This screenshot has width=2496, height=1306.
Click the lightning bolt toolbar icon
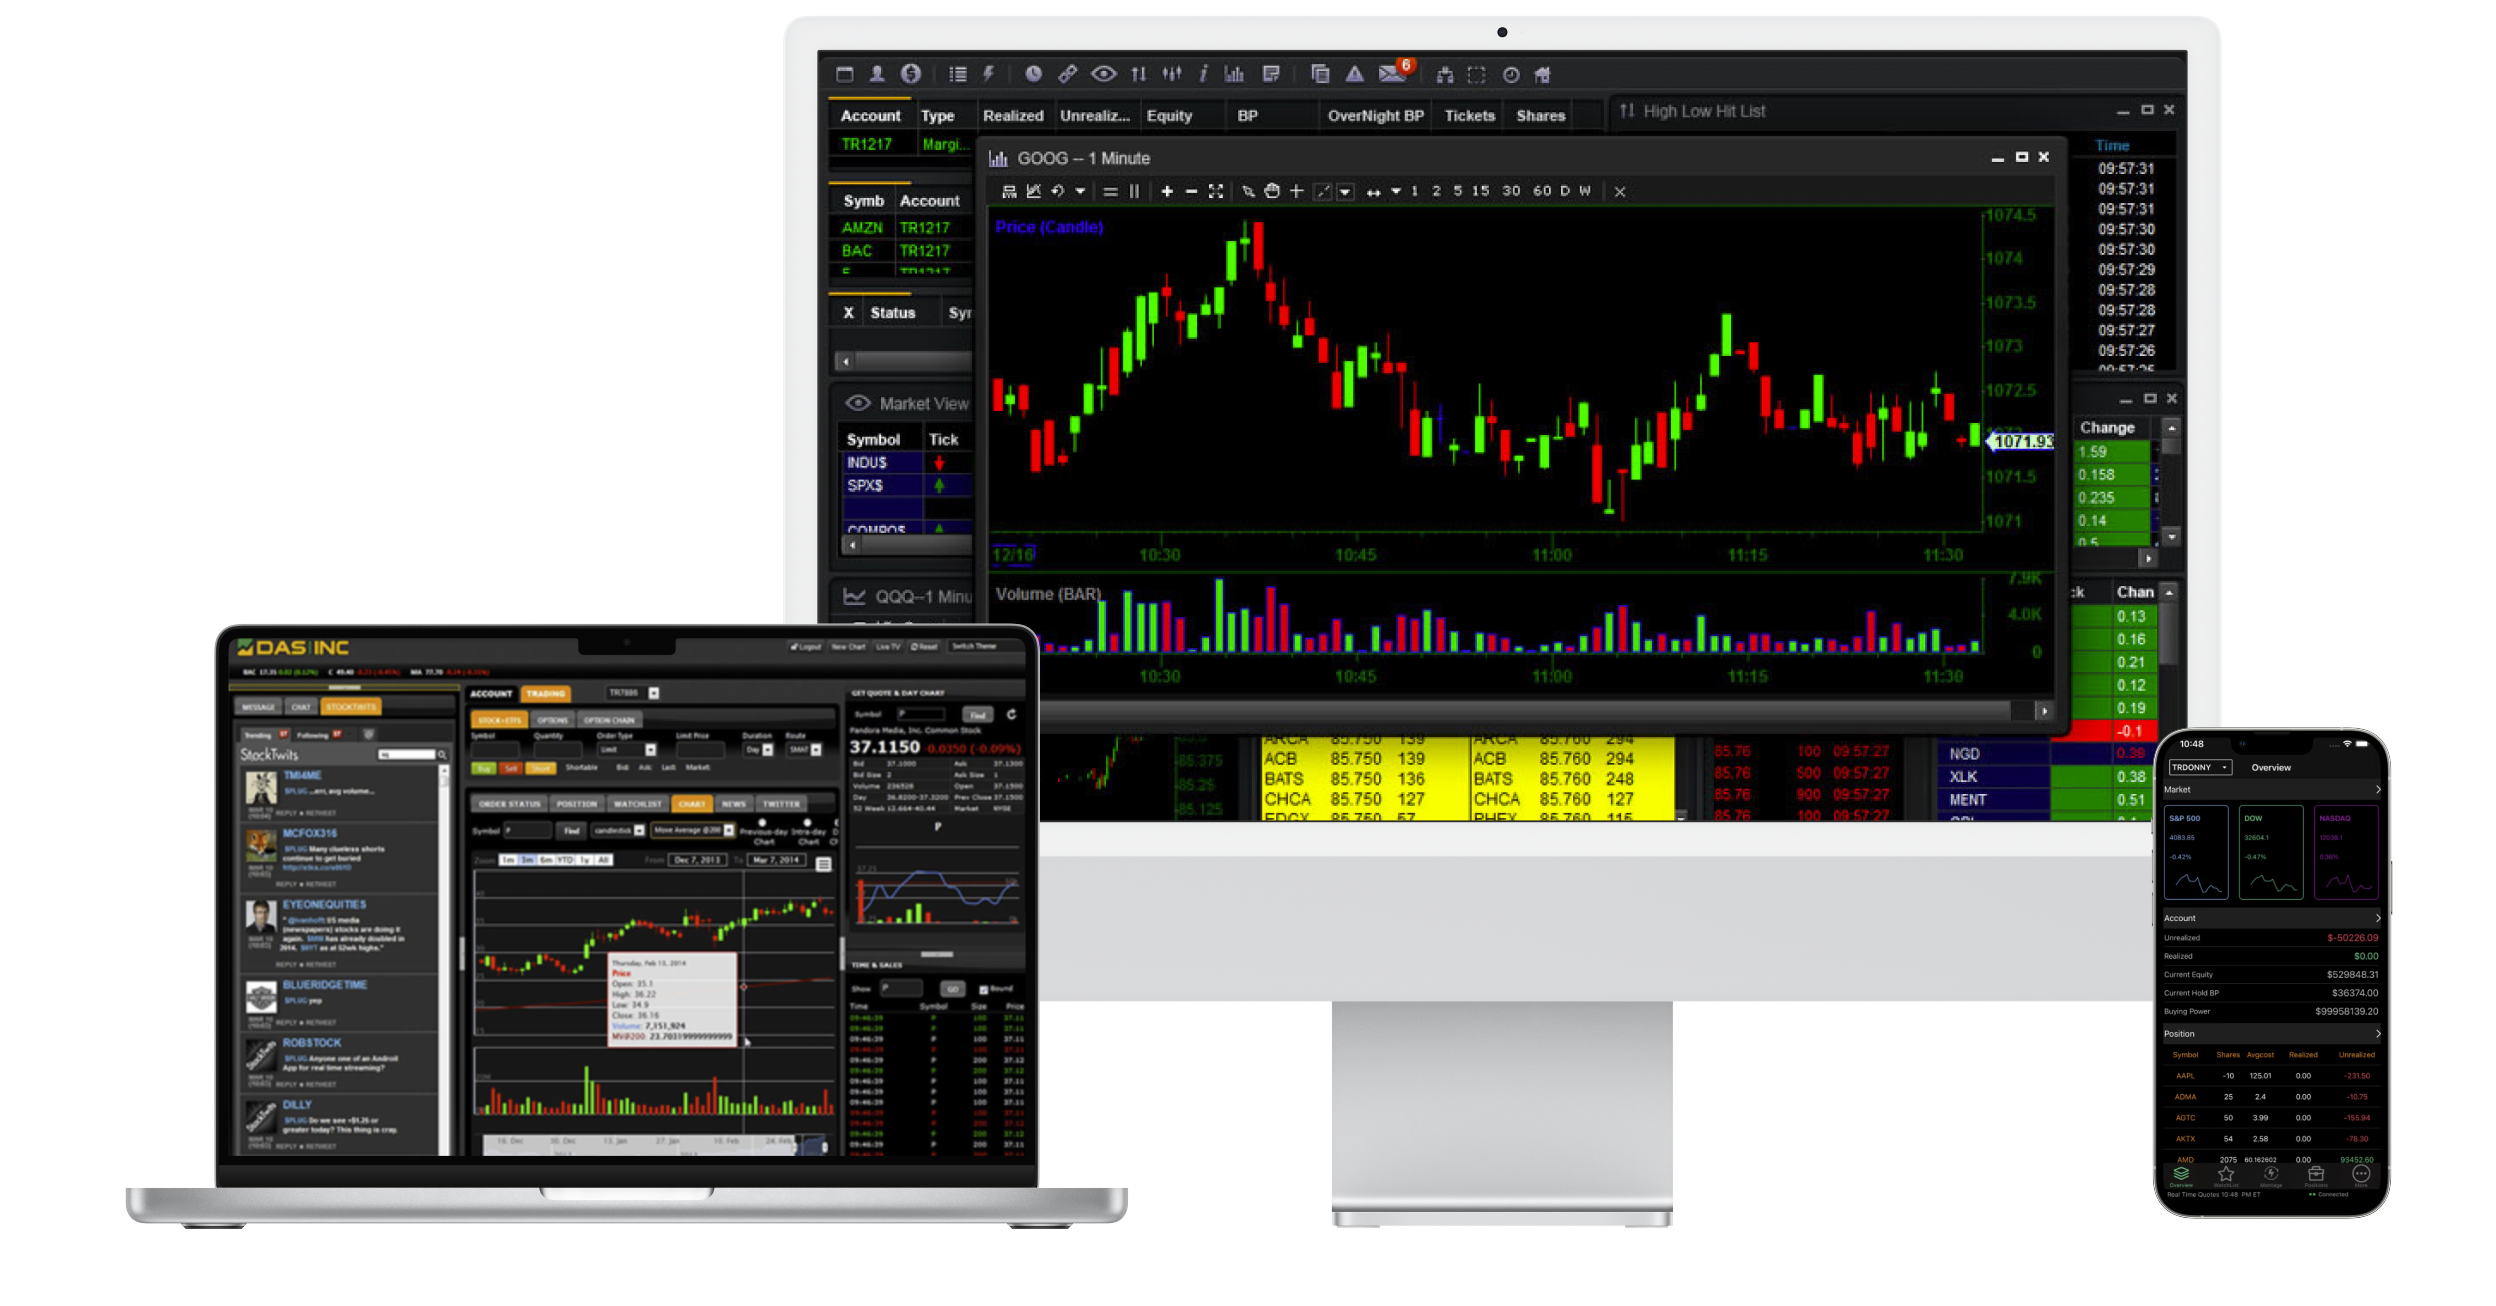[988, 74]
